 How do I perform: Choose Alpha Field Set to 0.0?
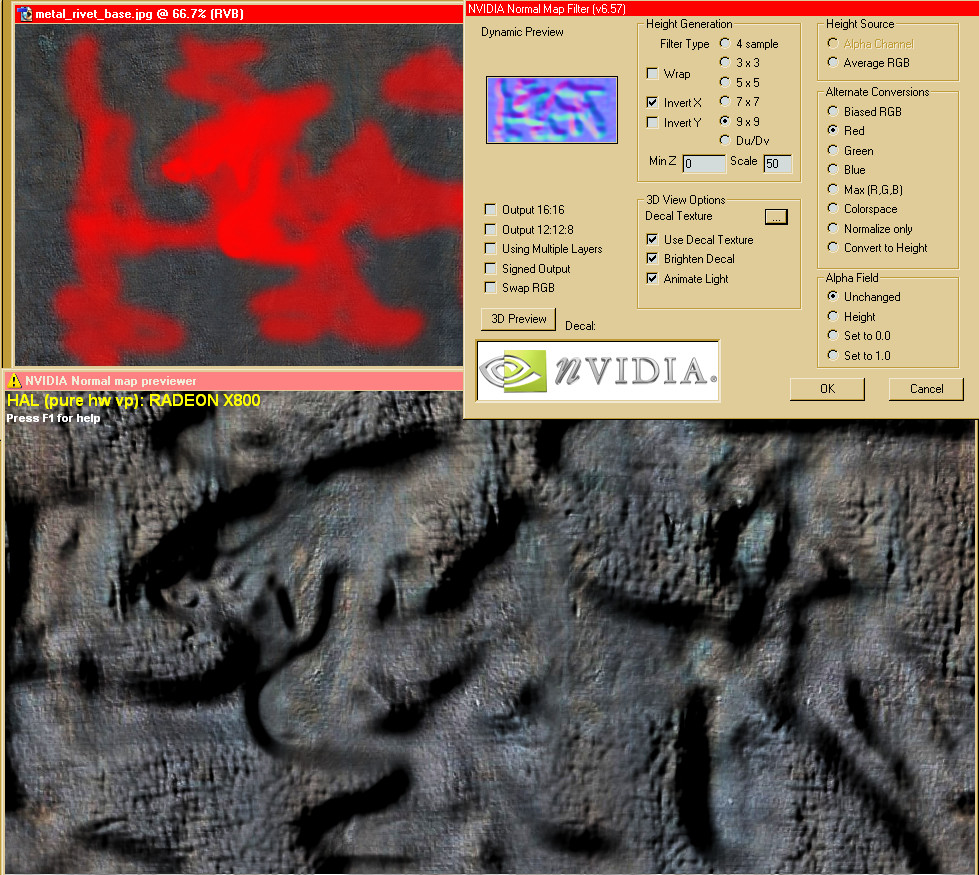click(833, 335)
